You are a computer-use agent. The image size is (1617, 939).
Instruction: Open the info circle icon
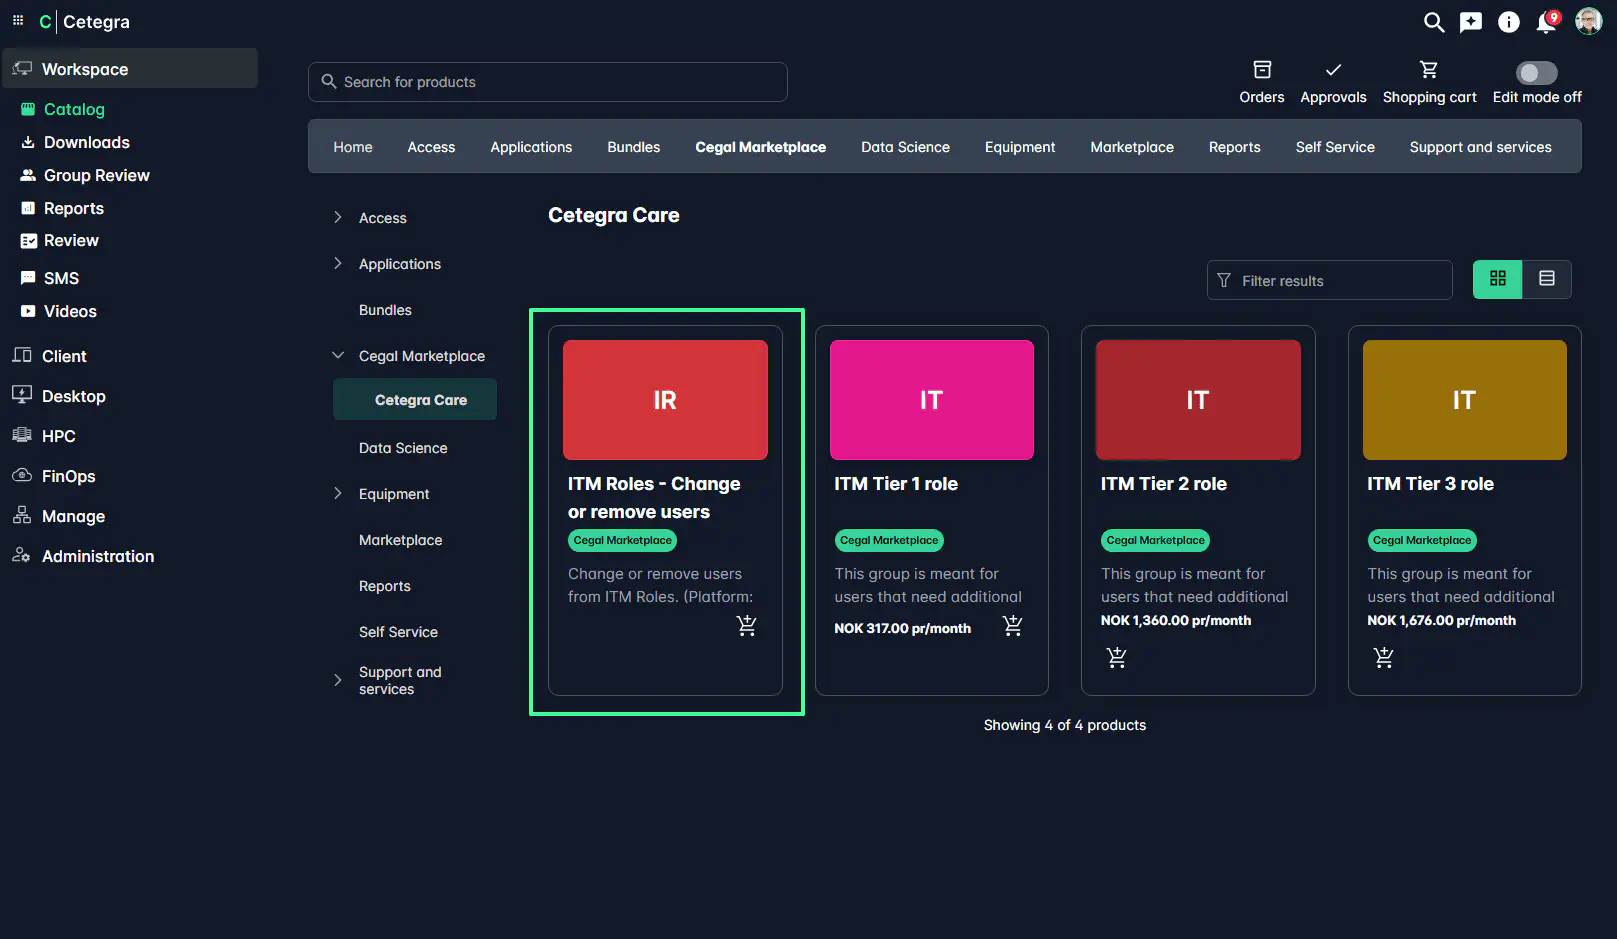click(1508, 22)
